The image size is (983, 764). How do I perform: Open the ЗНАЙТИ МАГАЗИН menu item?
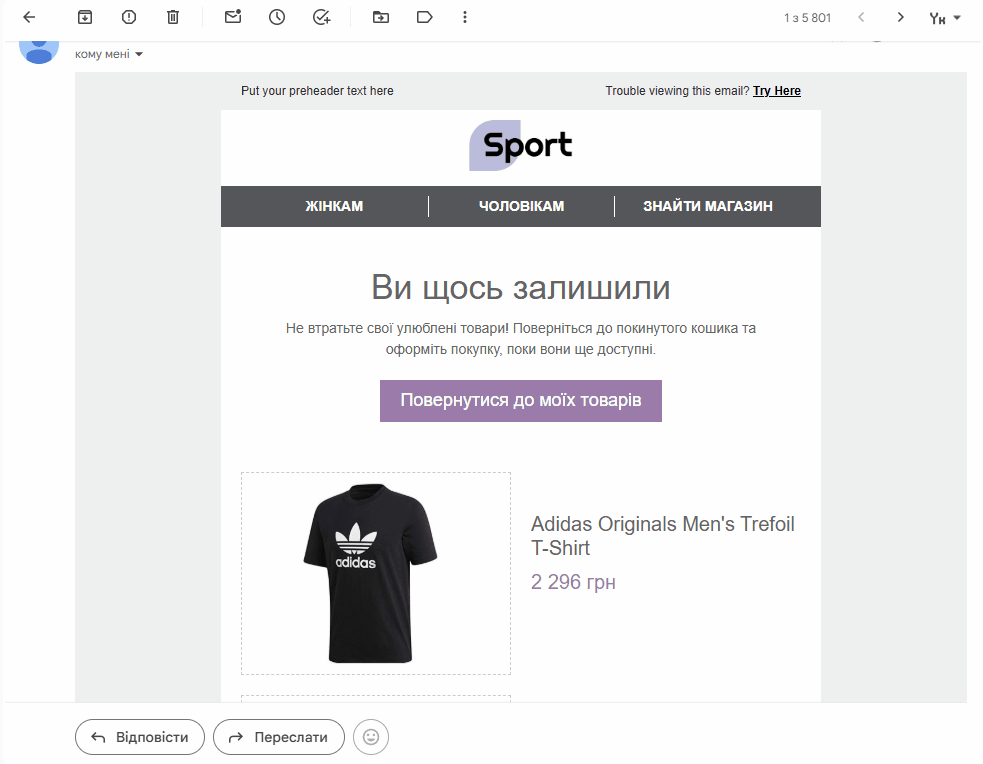708,206
